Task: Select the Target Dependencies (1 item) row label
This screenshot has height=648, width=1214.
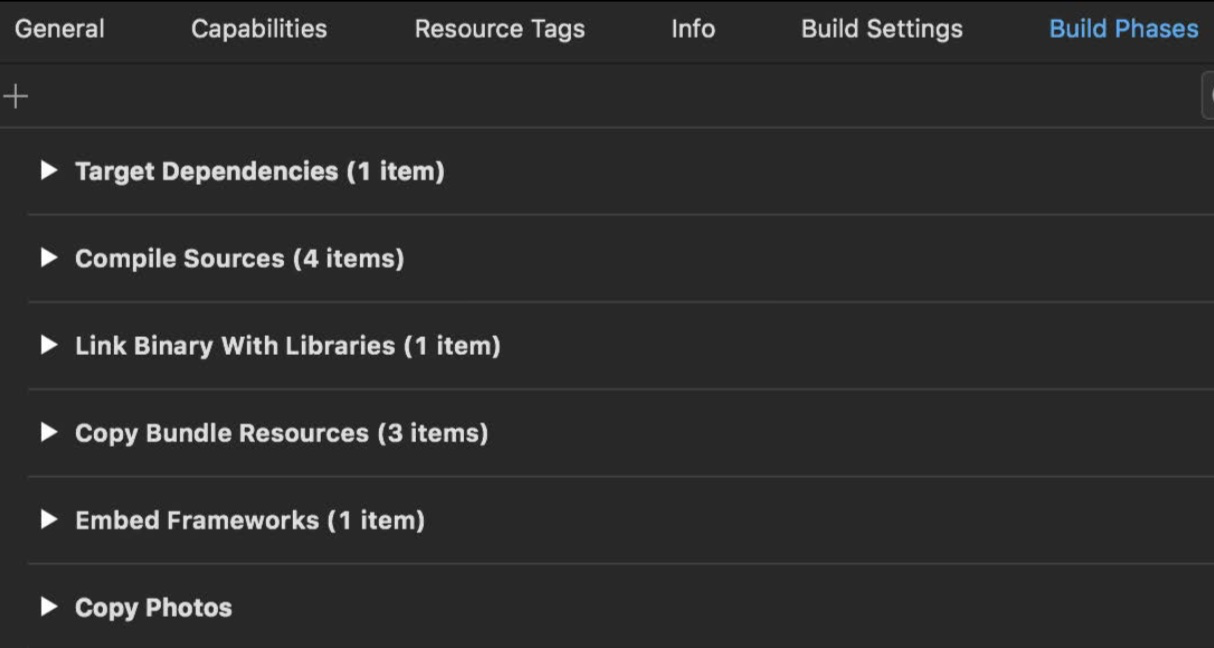Action: point(260,171)
